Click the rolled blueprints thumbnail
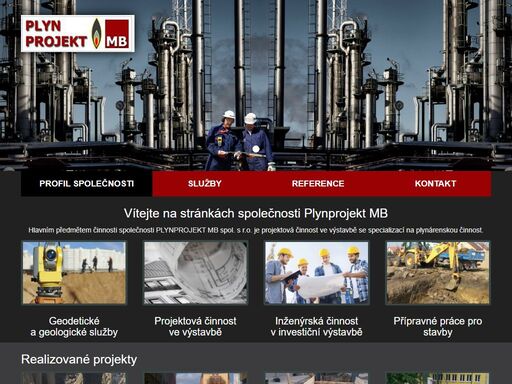 pyautogui.click(x=196, y=273)
